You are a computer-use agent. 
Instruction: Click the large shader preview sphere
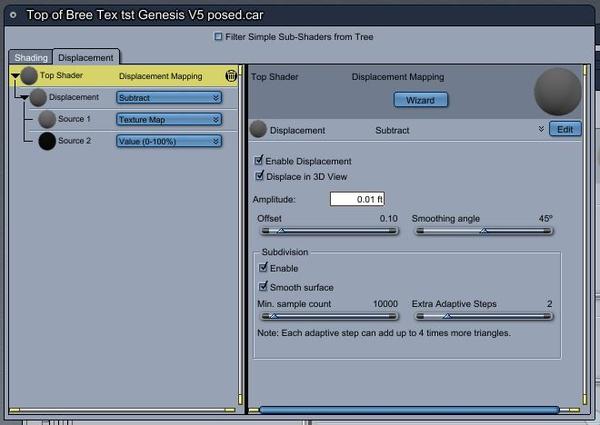click(x=558, y=91)
